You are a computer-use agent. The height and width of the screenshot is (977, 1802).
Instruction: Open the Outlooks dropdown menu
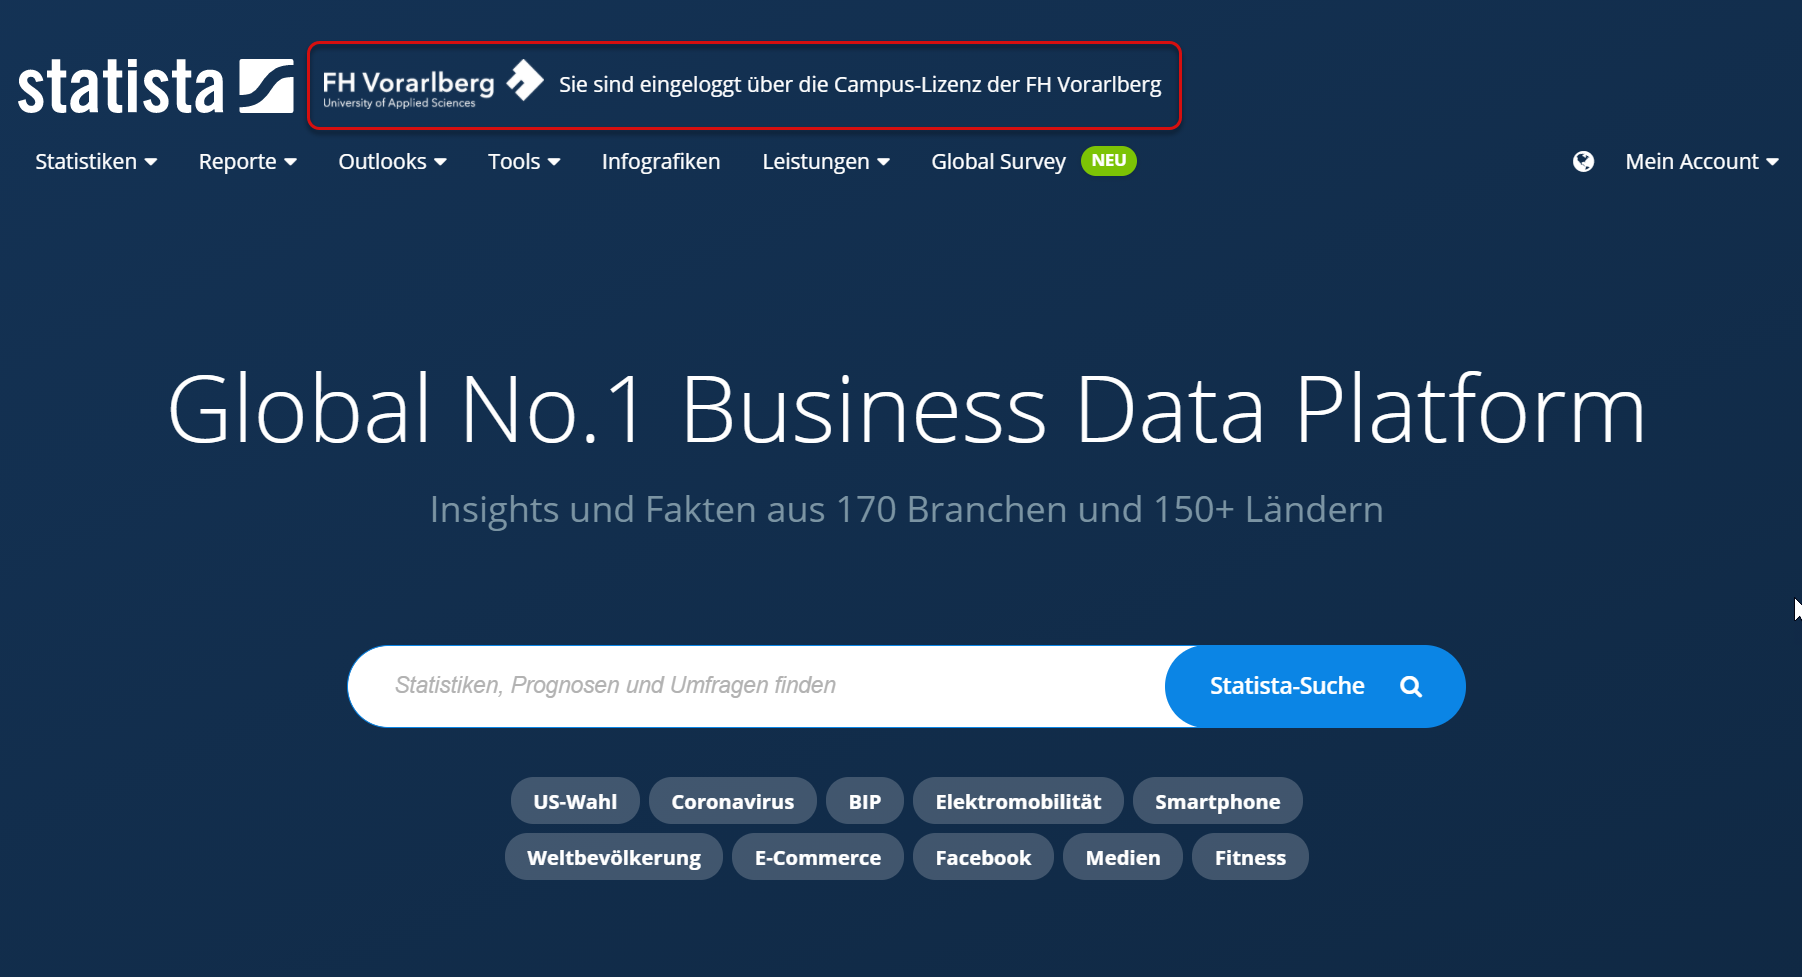click(392, 161)
